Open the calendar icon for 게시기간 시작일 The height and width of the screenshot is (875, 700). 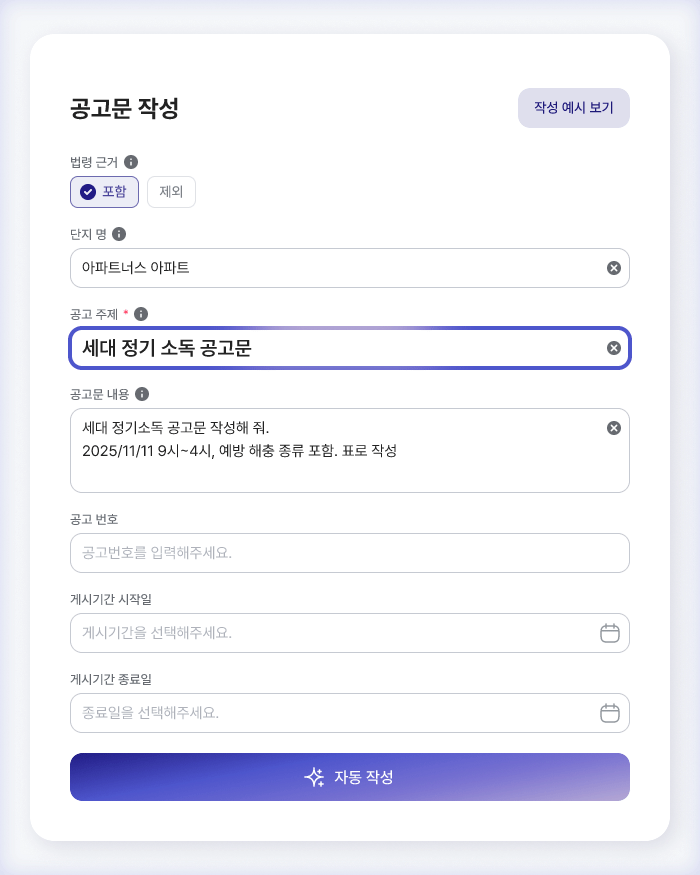[610, 633]
